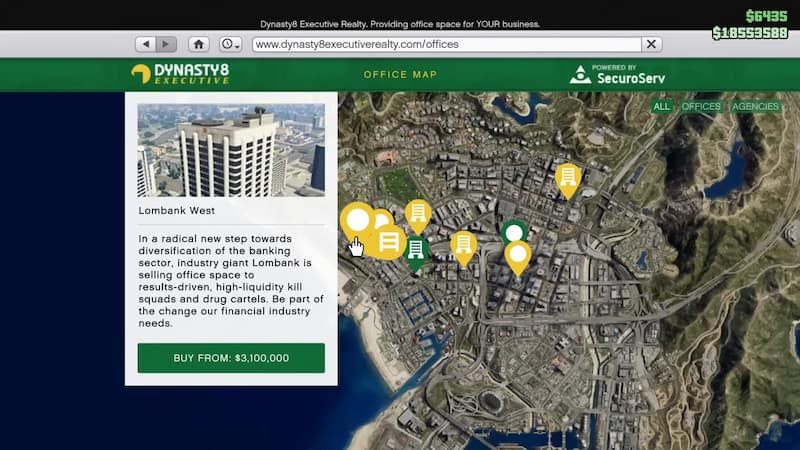Show ALL properties filter

[661, 106]
